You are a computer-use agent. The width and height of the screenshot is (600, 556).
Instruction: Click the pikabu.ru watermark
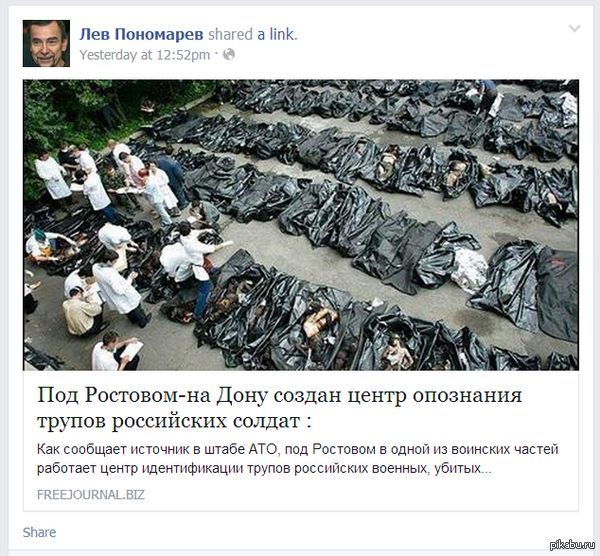pos(572,545)
